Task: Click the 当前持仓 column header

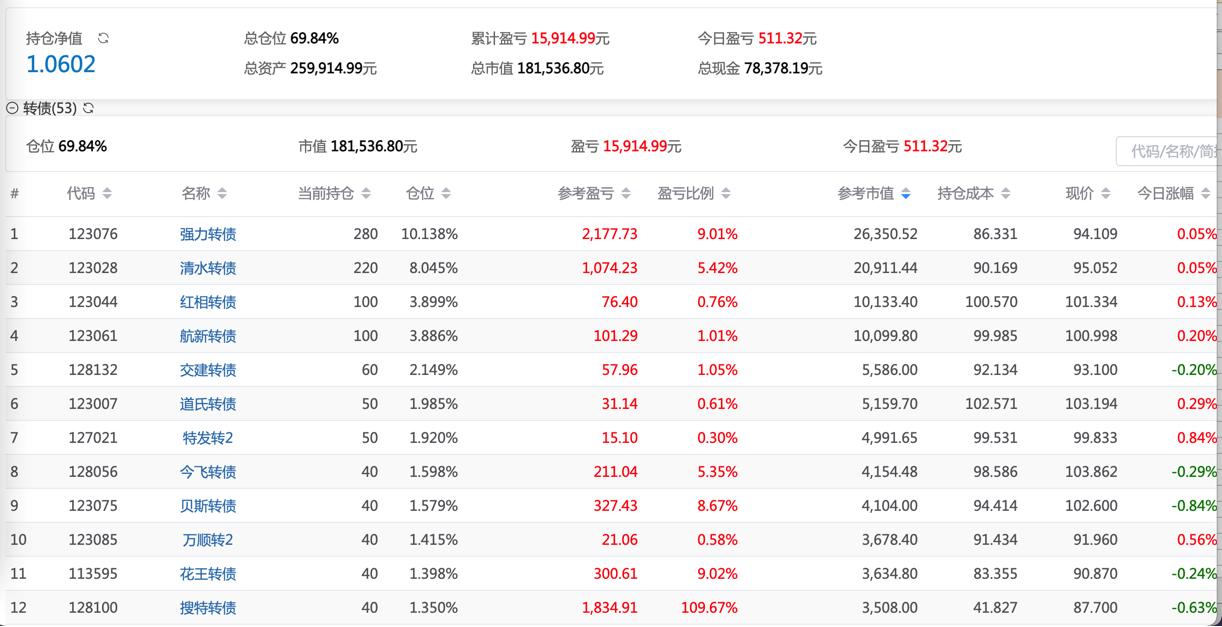Action: coord(326,193)
